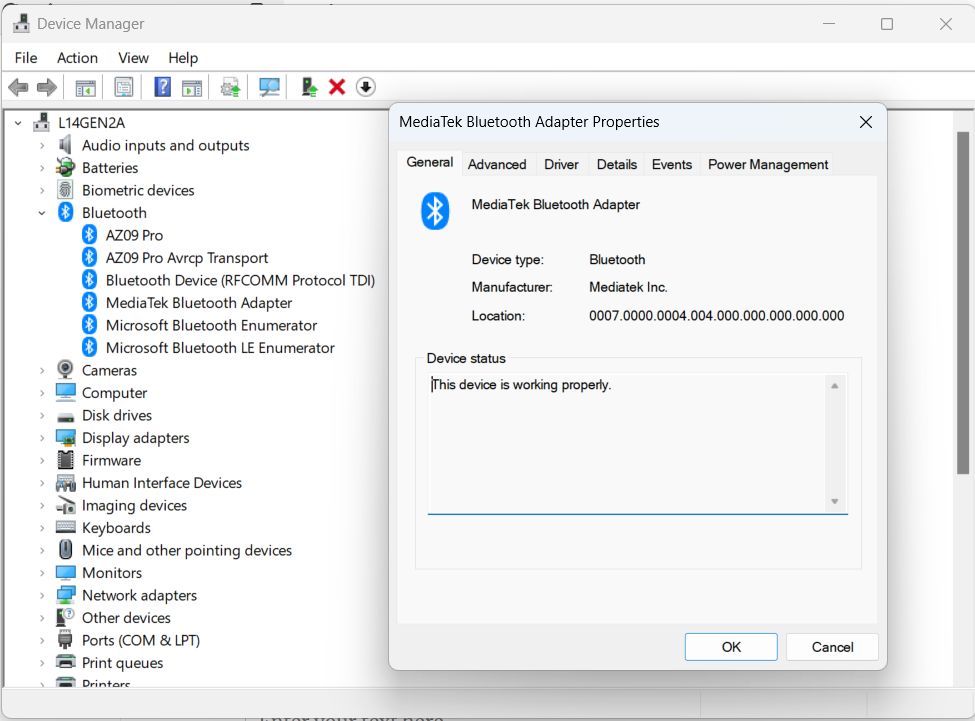The height and width of the screenshot is (721, 975).
Task: Select the General tab
Action: (429, 162)
